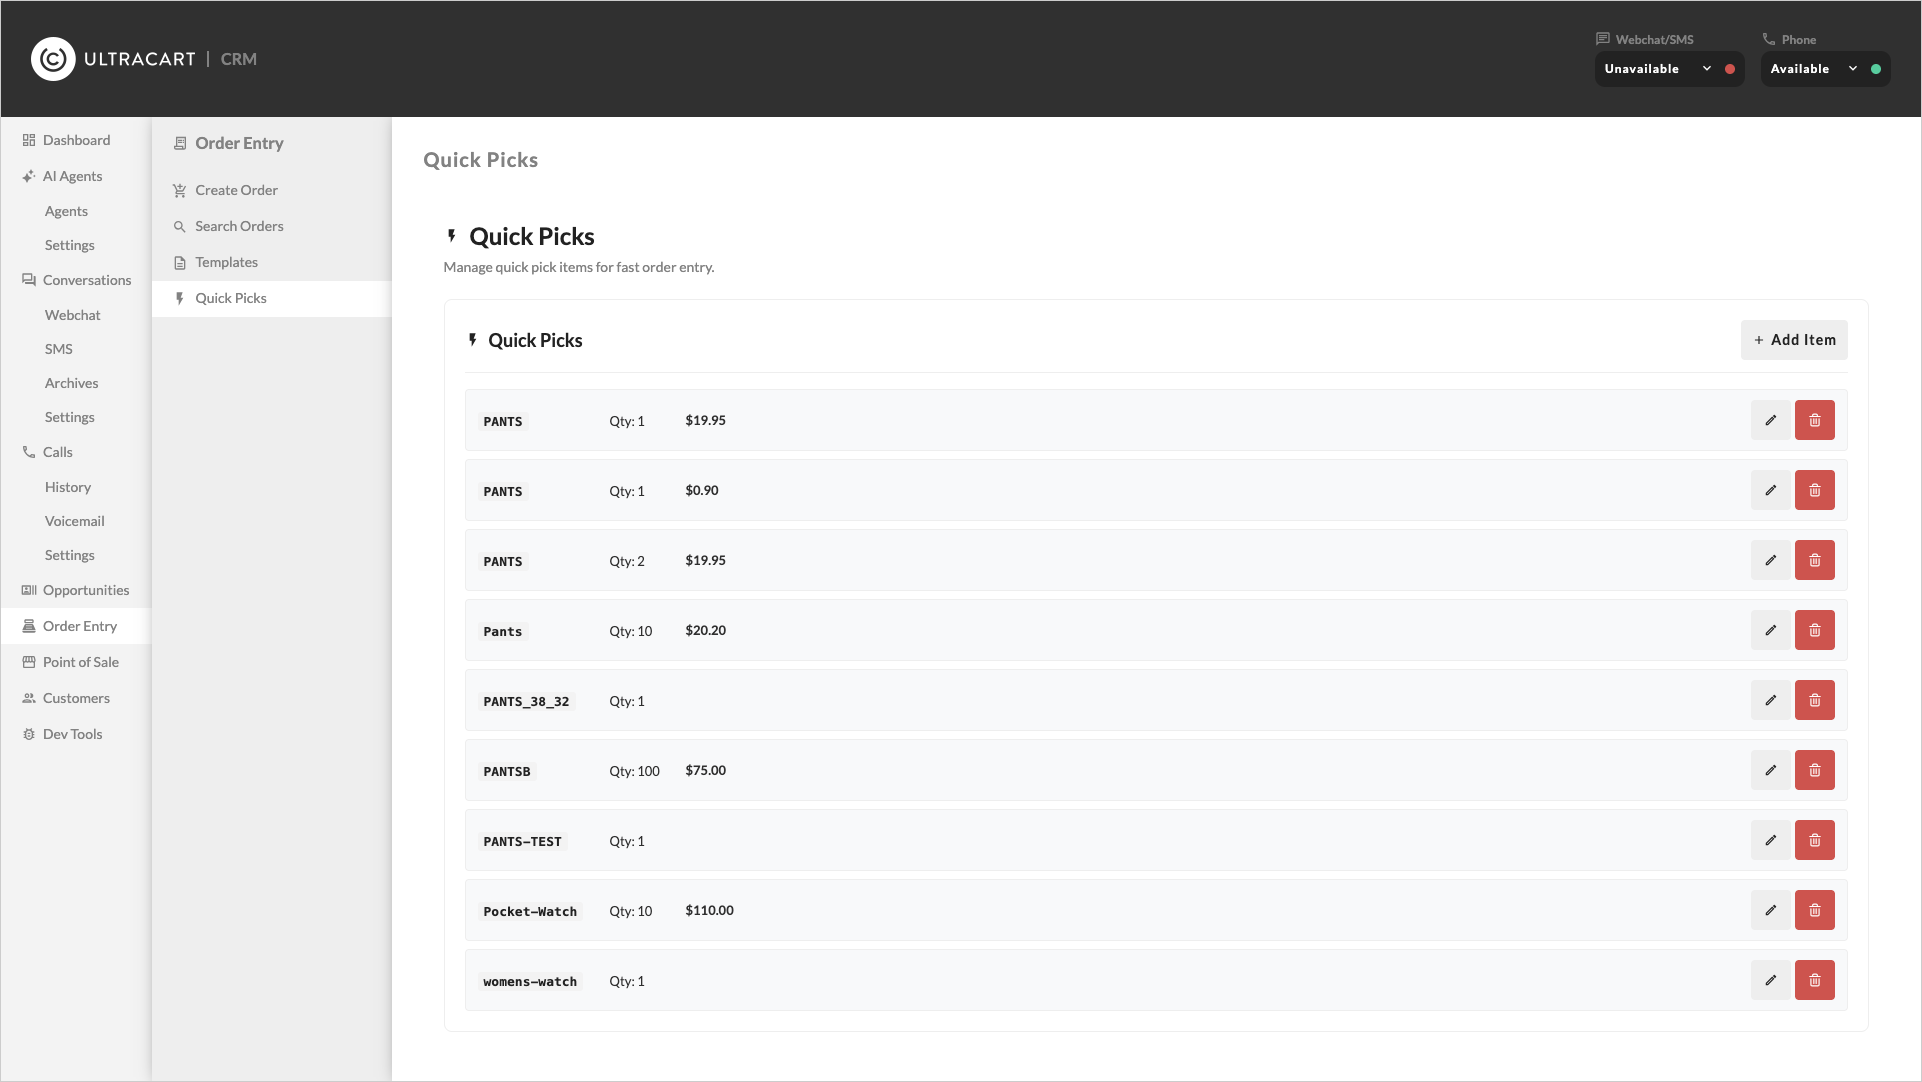The width and height of the screenshot is (1922, 1082).
Task: Delete the PANTS-TEST quick pick
Action: click(x=1814, y=840)
